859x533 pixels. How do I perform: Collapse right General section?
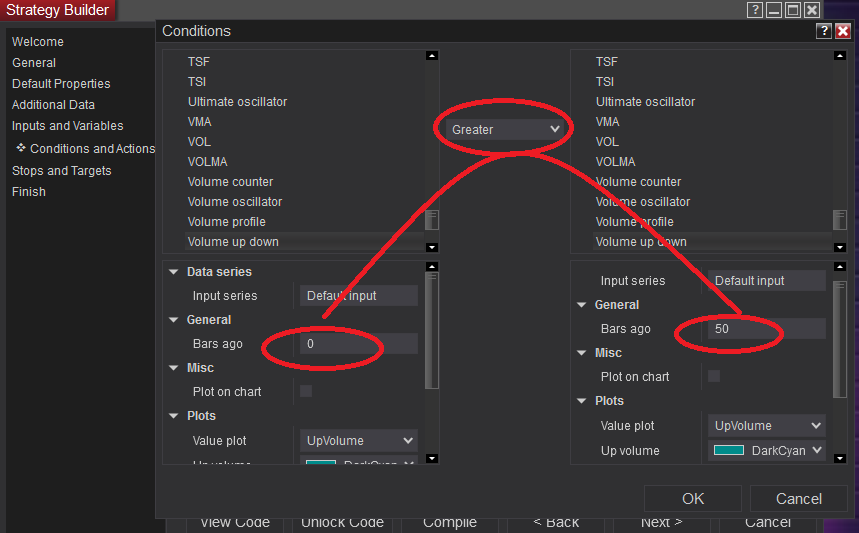(582, 305)
